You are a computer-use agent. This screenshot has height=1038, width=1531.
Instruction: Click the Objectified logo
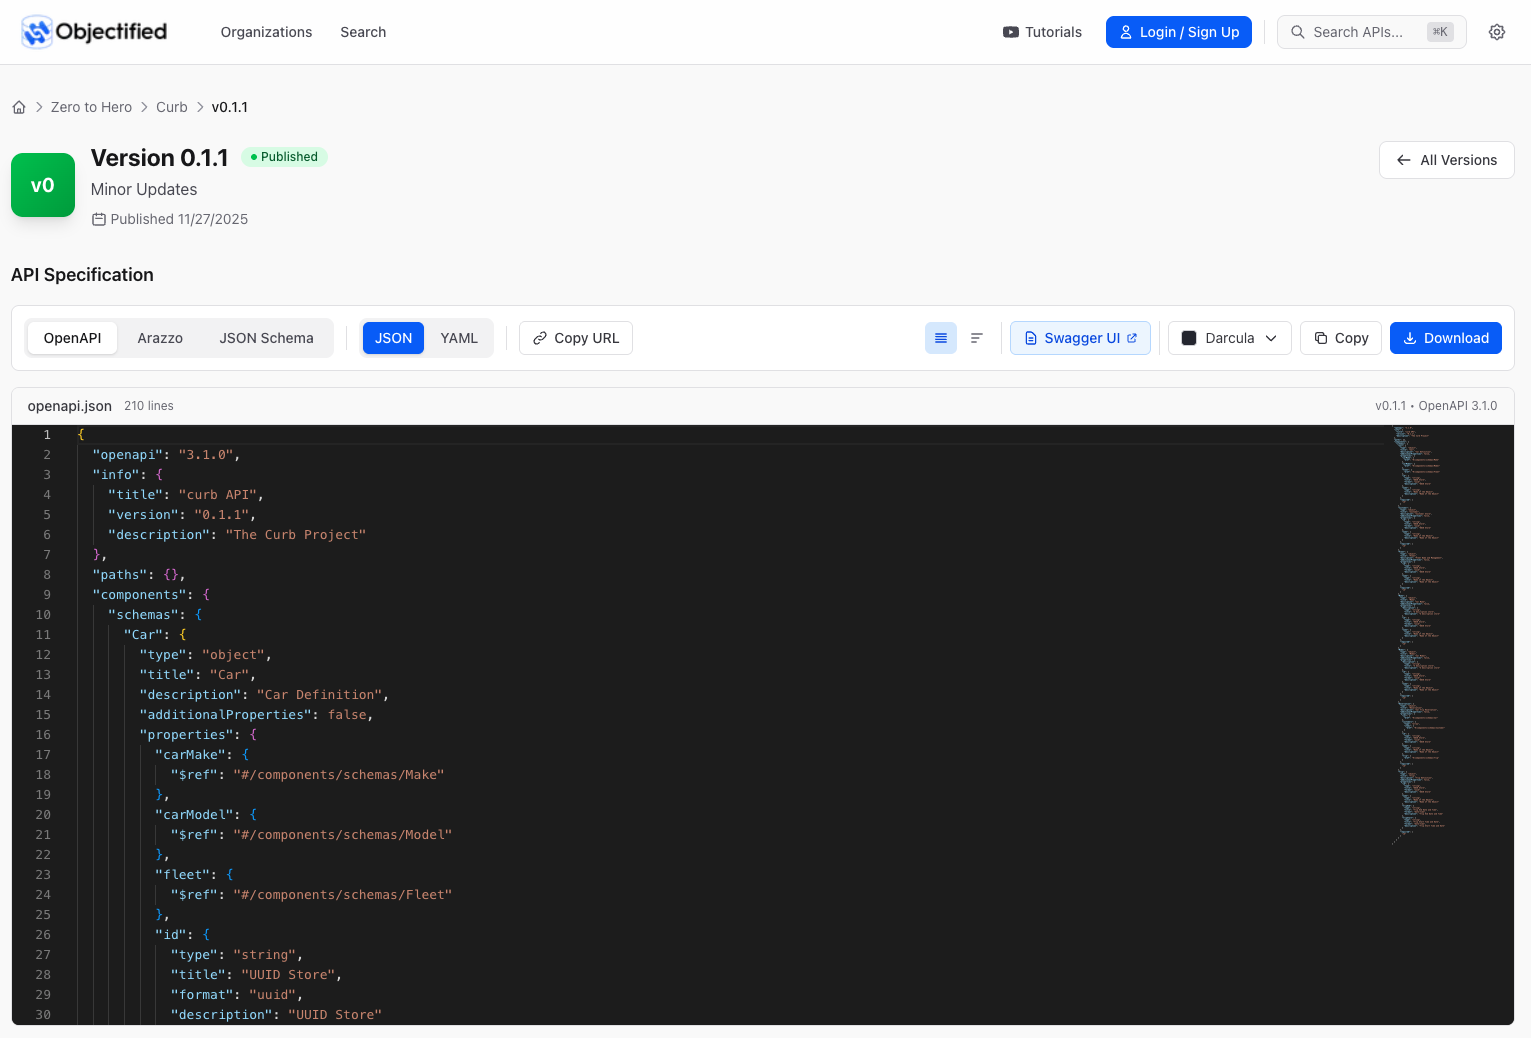[93, 31]
